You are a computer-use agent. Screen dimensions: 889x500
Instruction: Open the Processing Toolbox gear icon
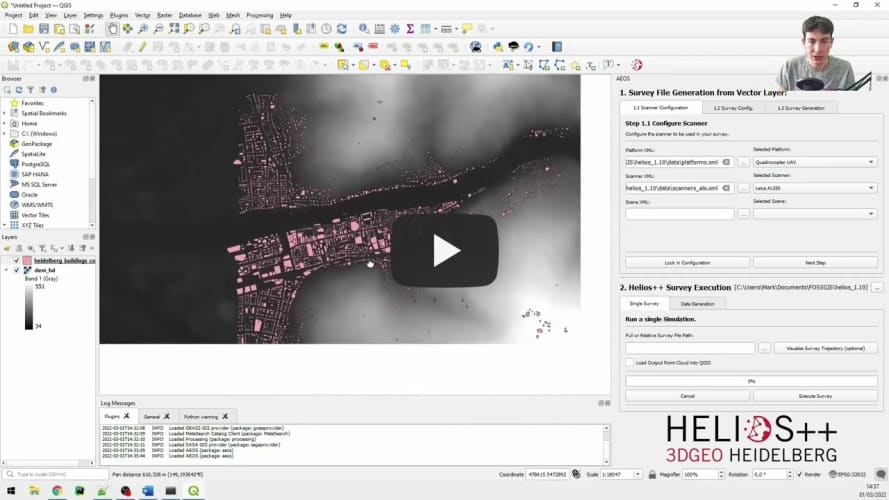coord(395,29)
